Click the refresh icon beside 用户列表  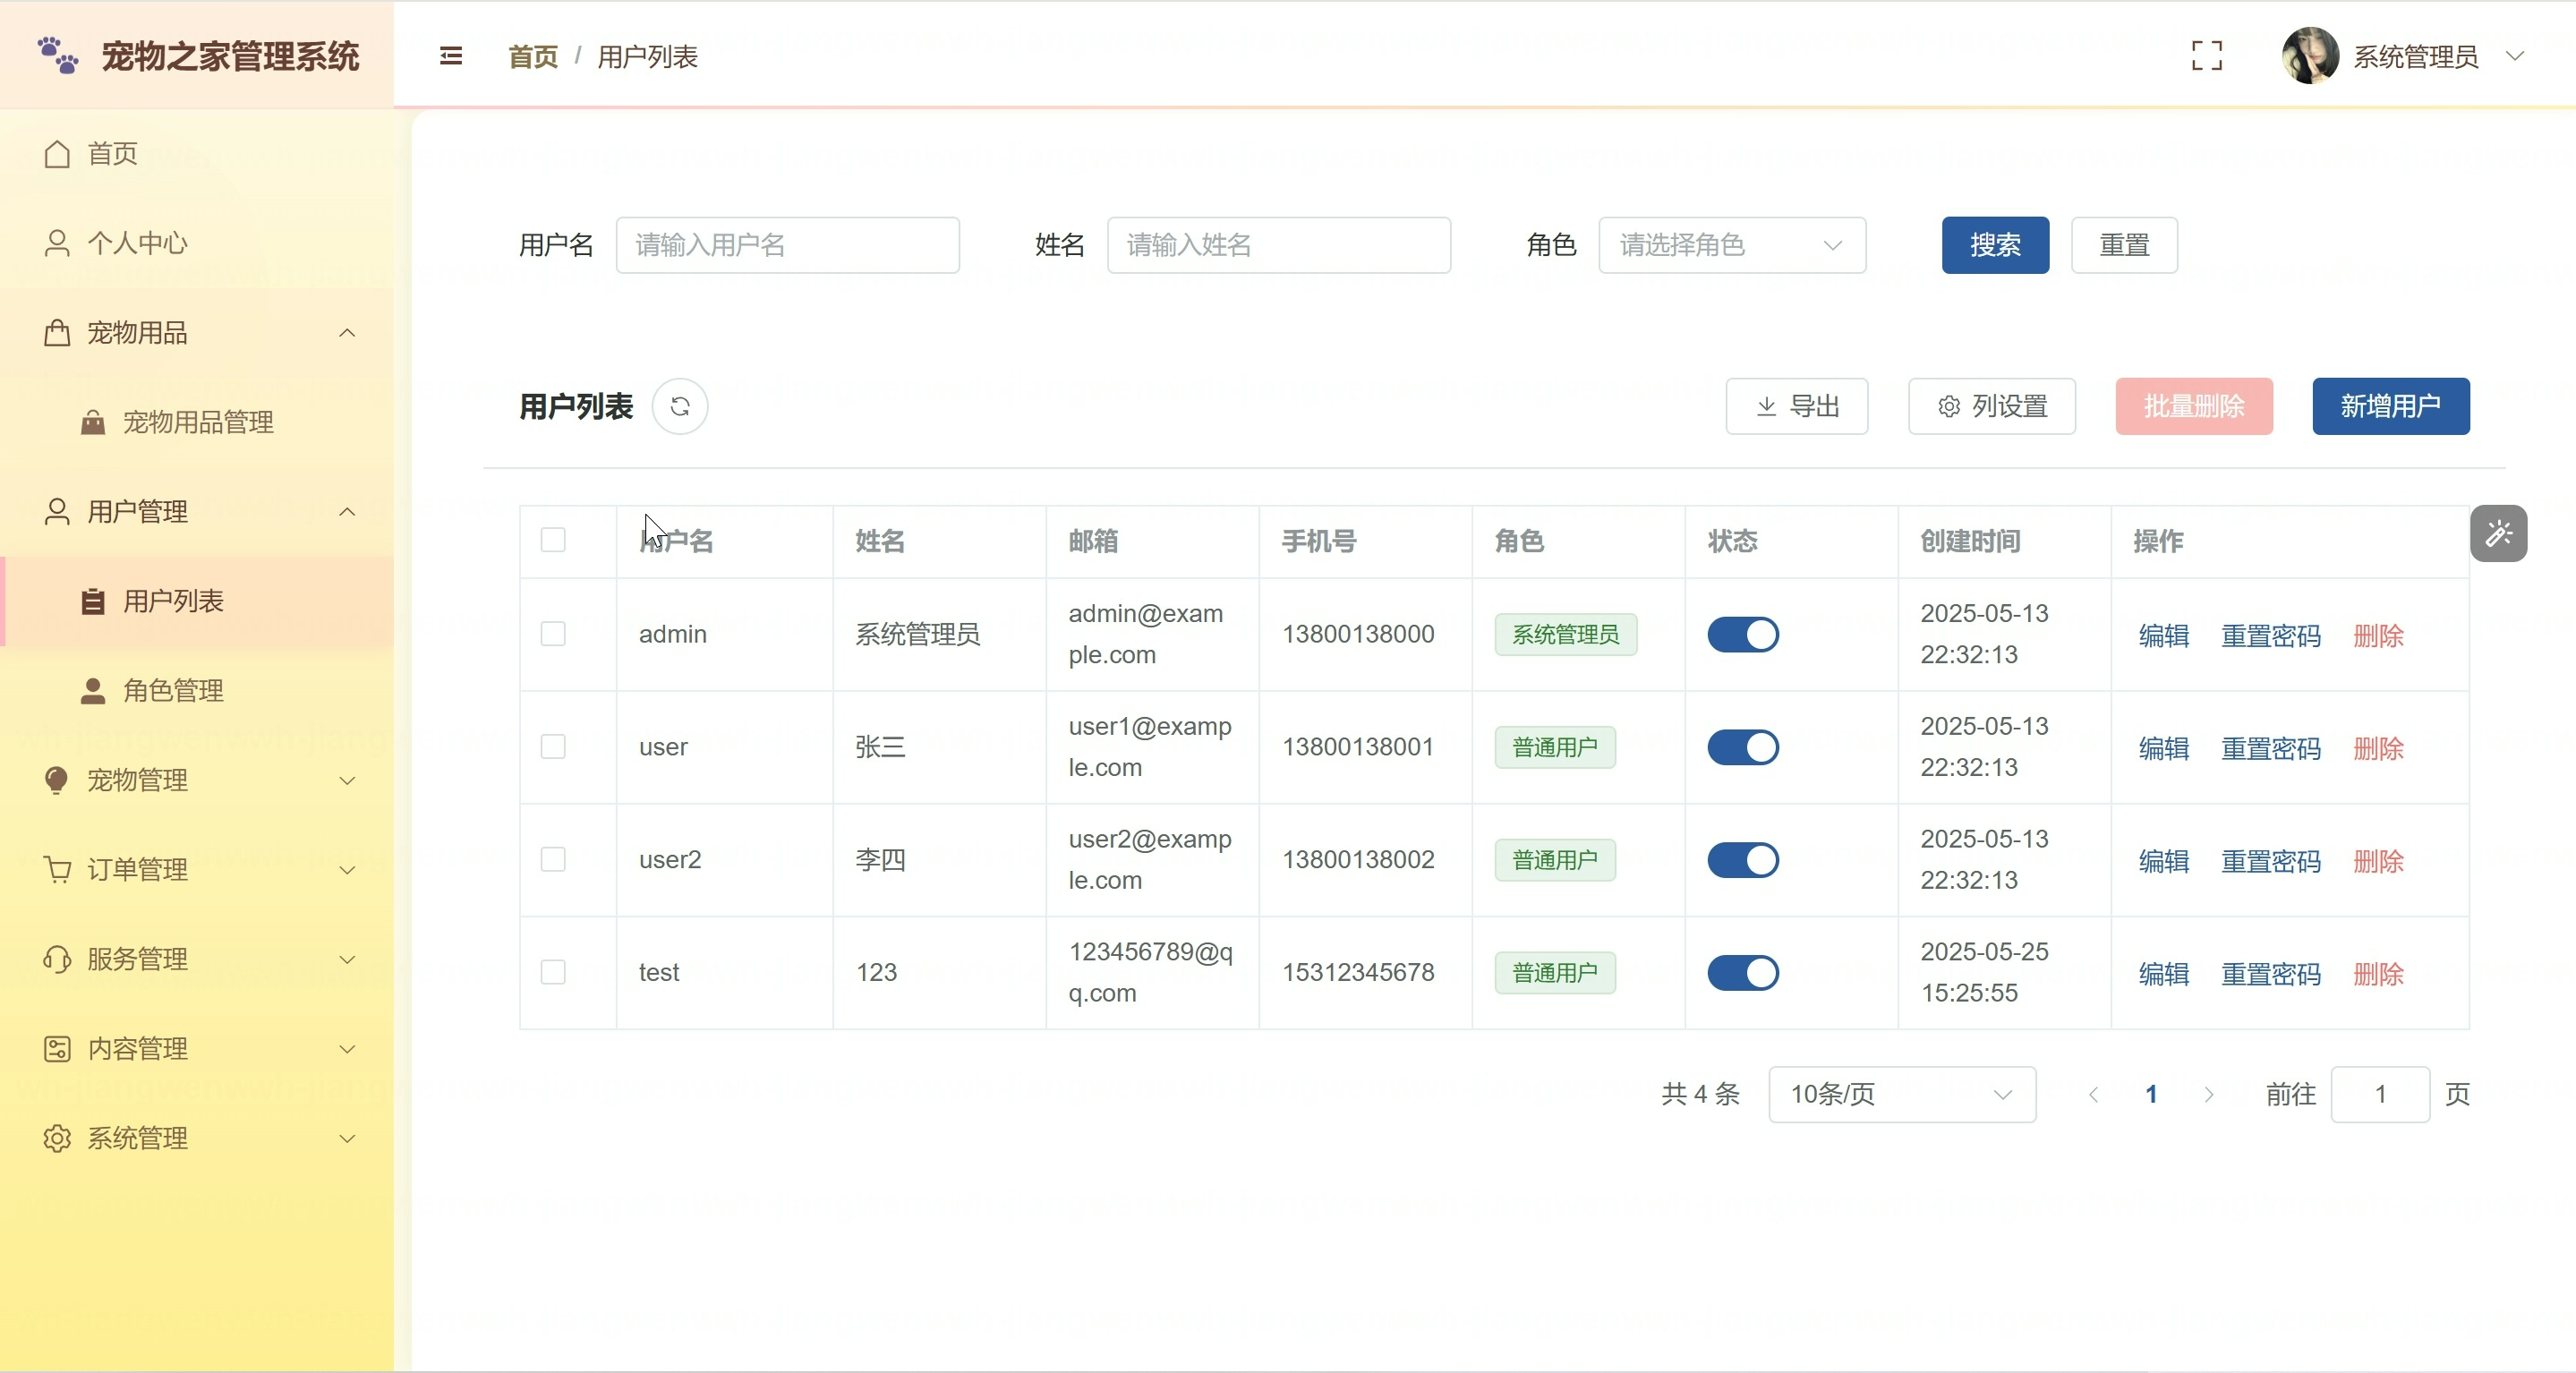pos(680,406)
